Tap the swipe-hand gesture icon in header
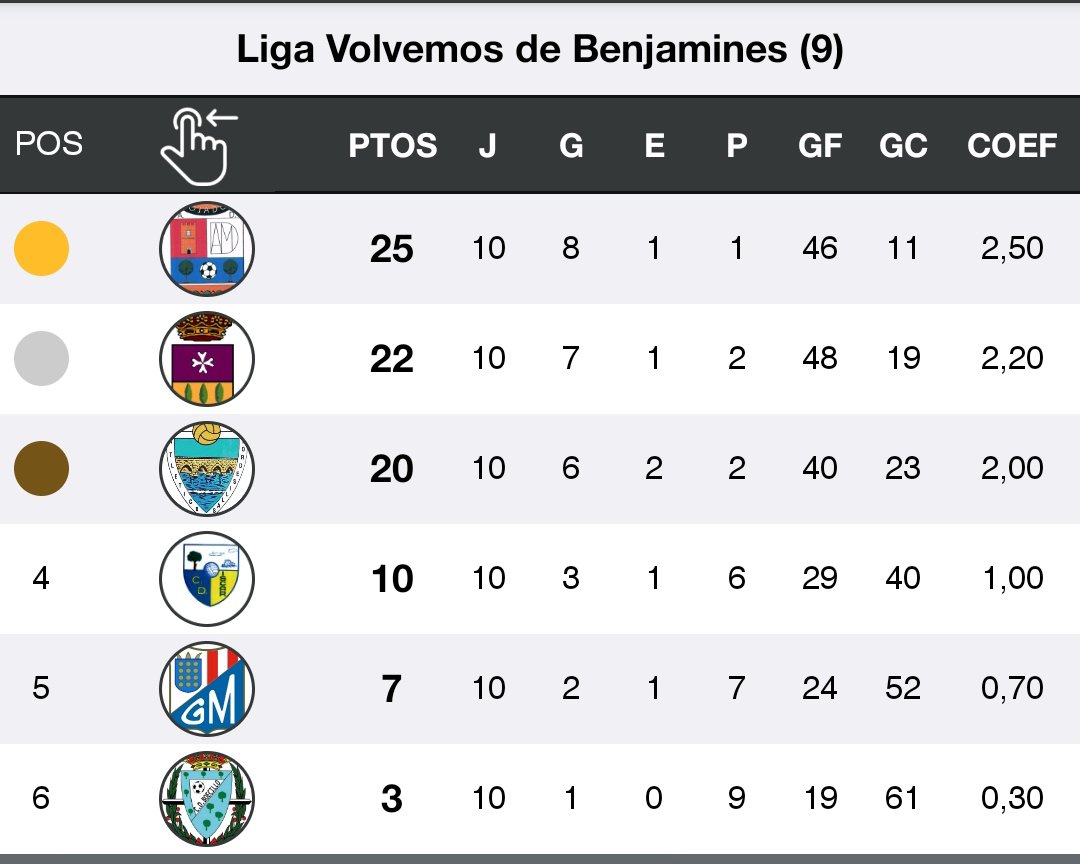1080x864 pixels. pos(200,146)
